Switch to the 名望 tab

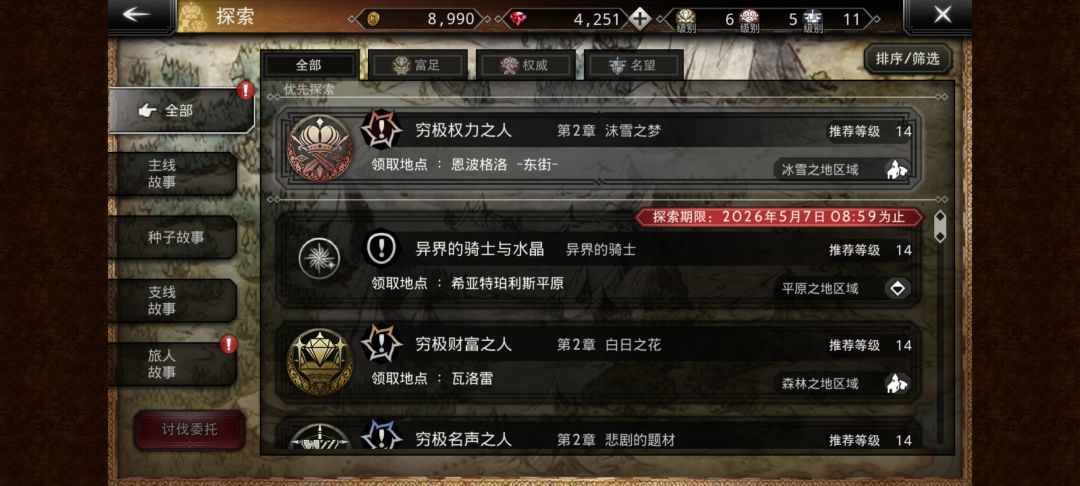coord(634,65)
